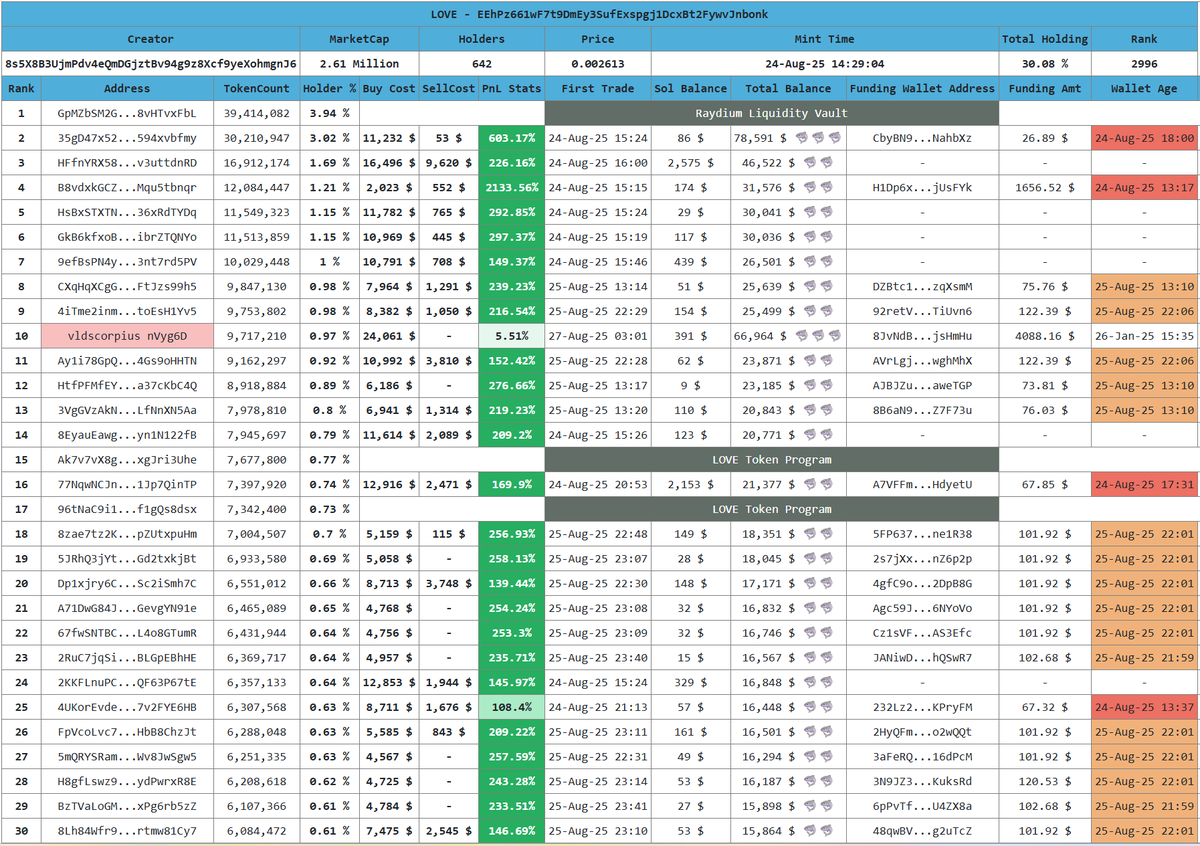The height and width of the screenshot is (846, 1200).
Task: Click the Holders count 642
Action: pyautogui.click(x=482, y=64)
